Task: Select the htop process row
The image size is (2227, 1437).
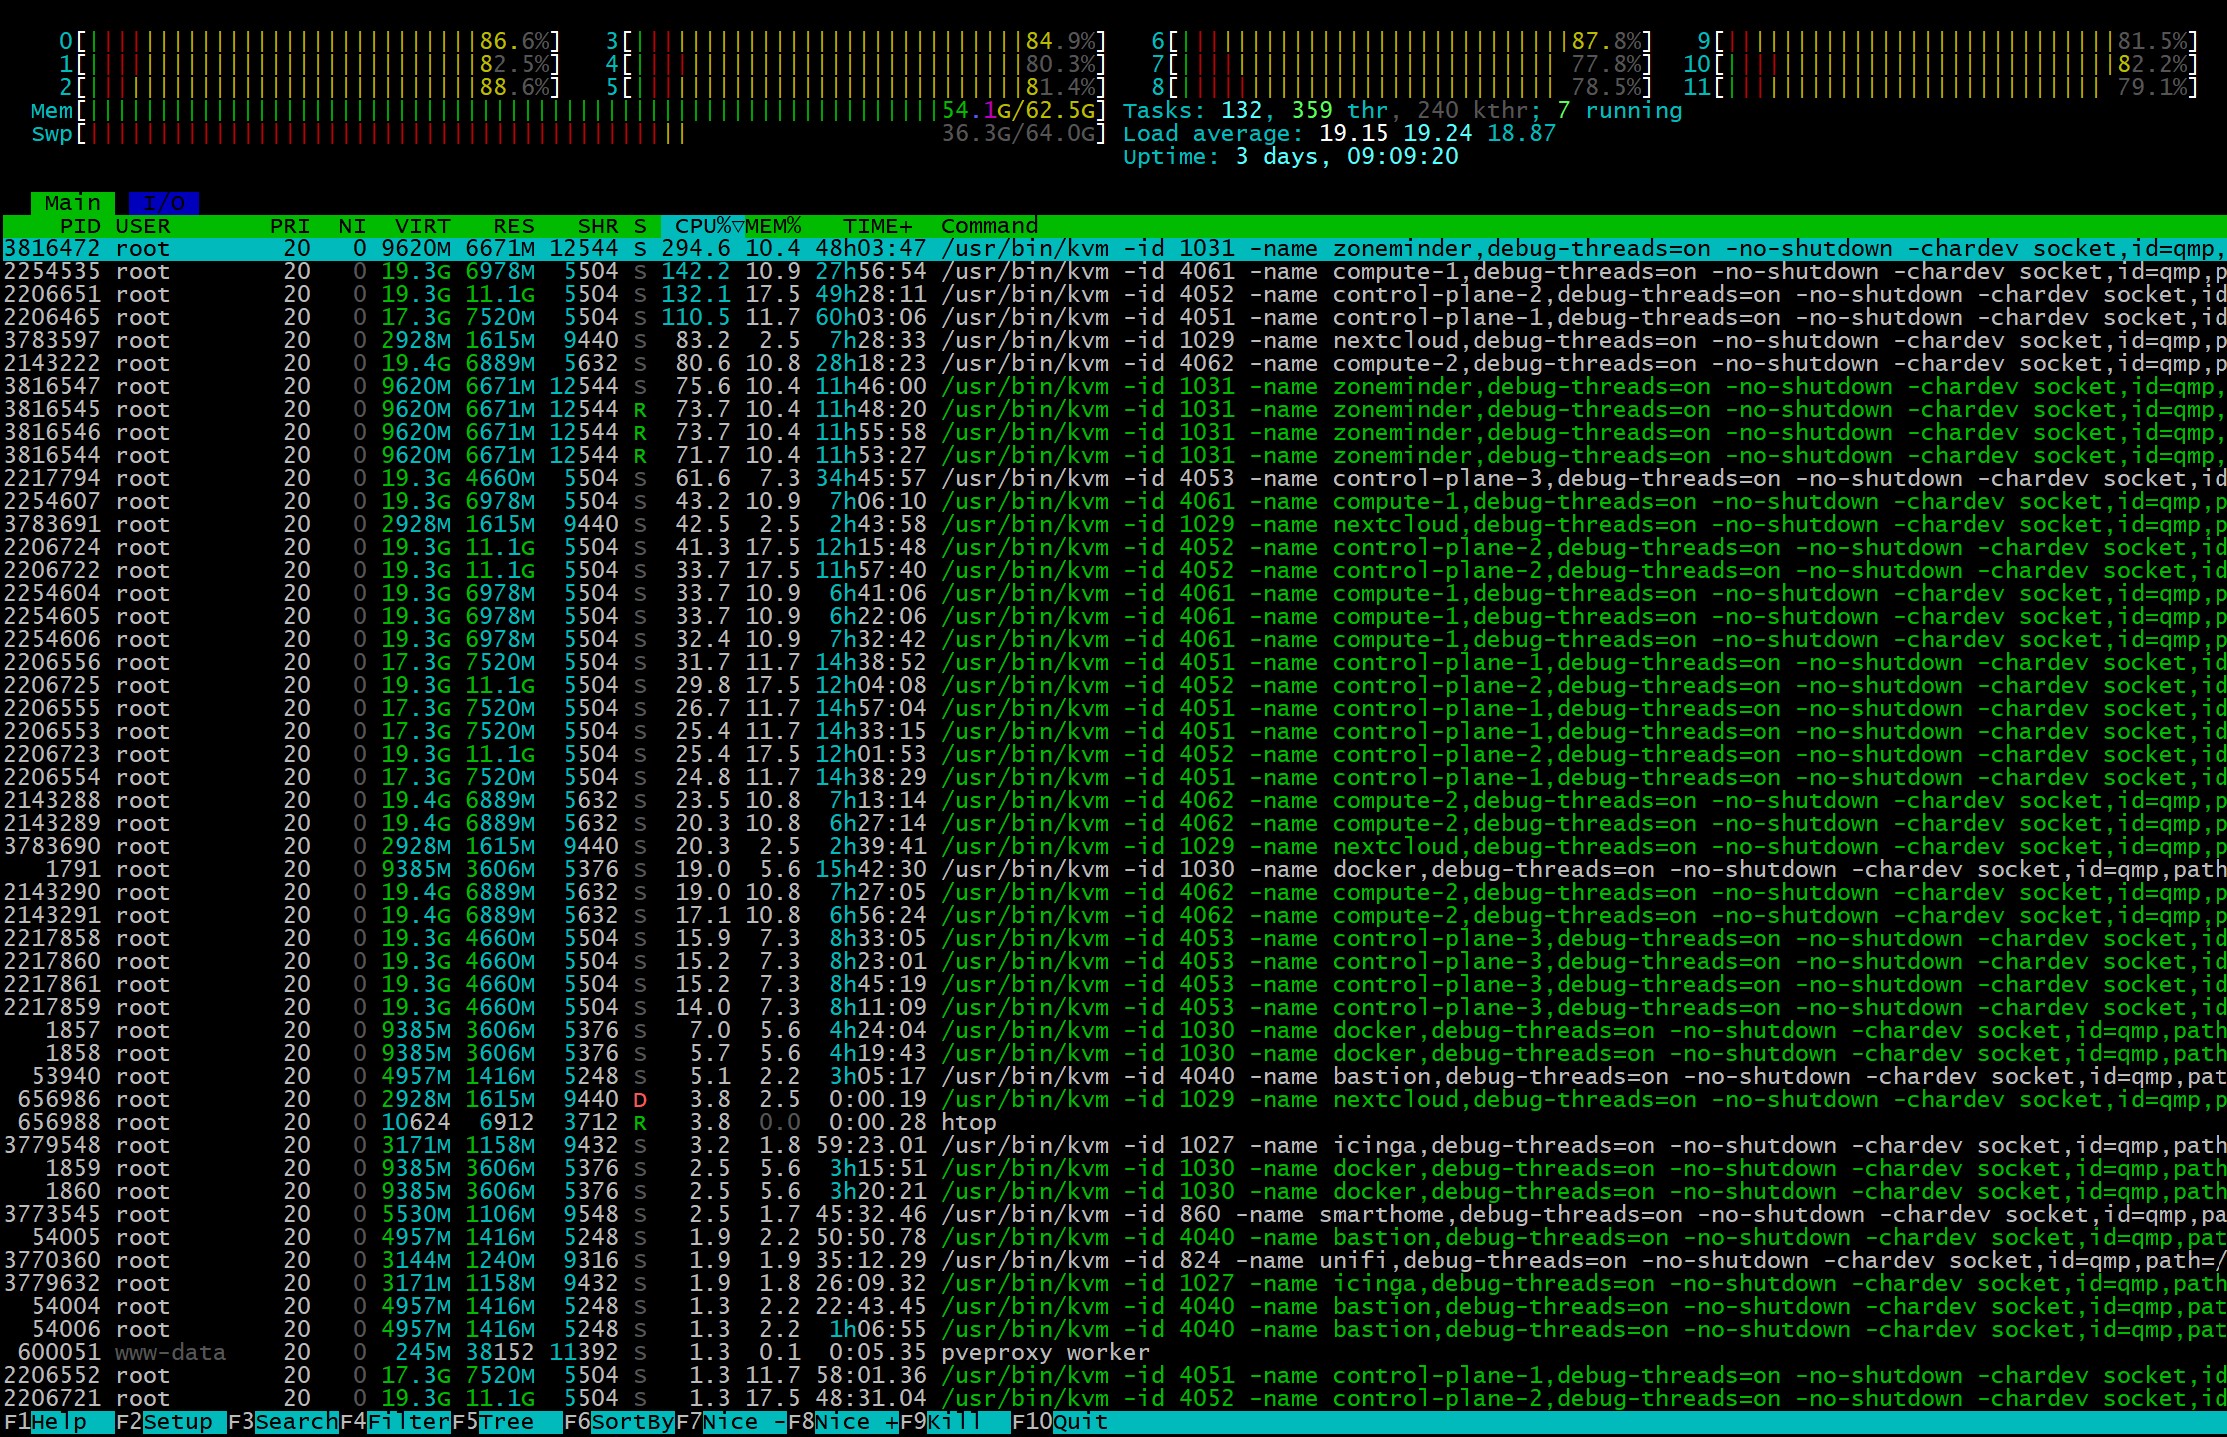Action: pos(968,1123)
